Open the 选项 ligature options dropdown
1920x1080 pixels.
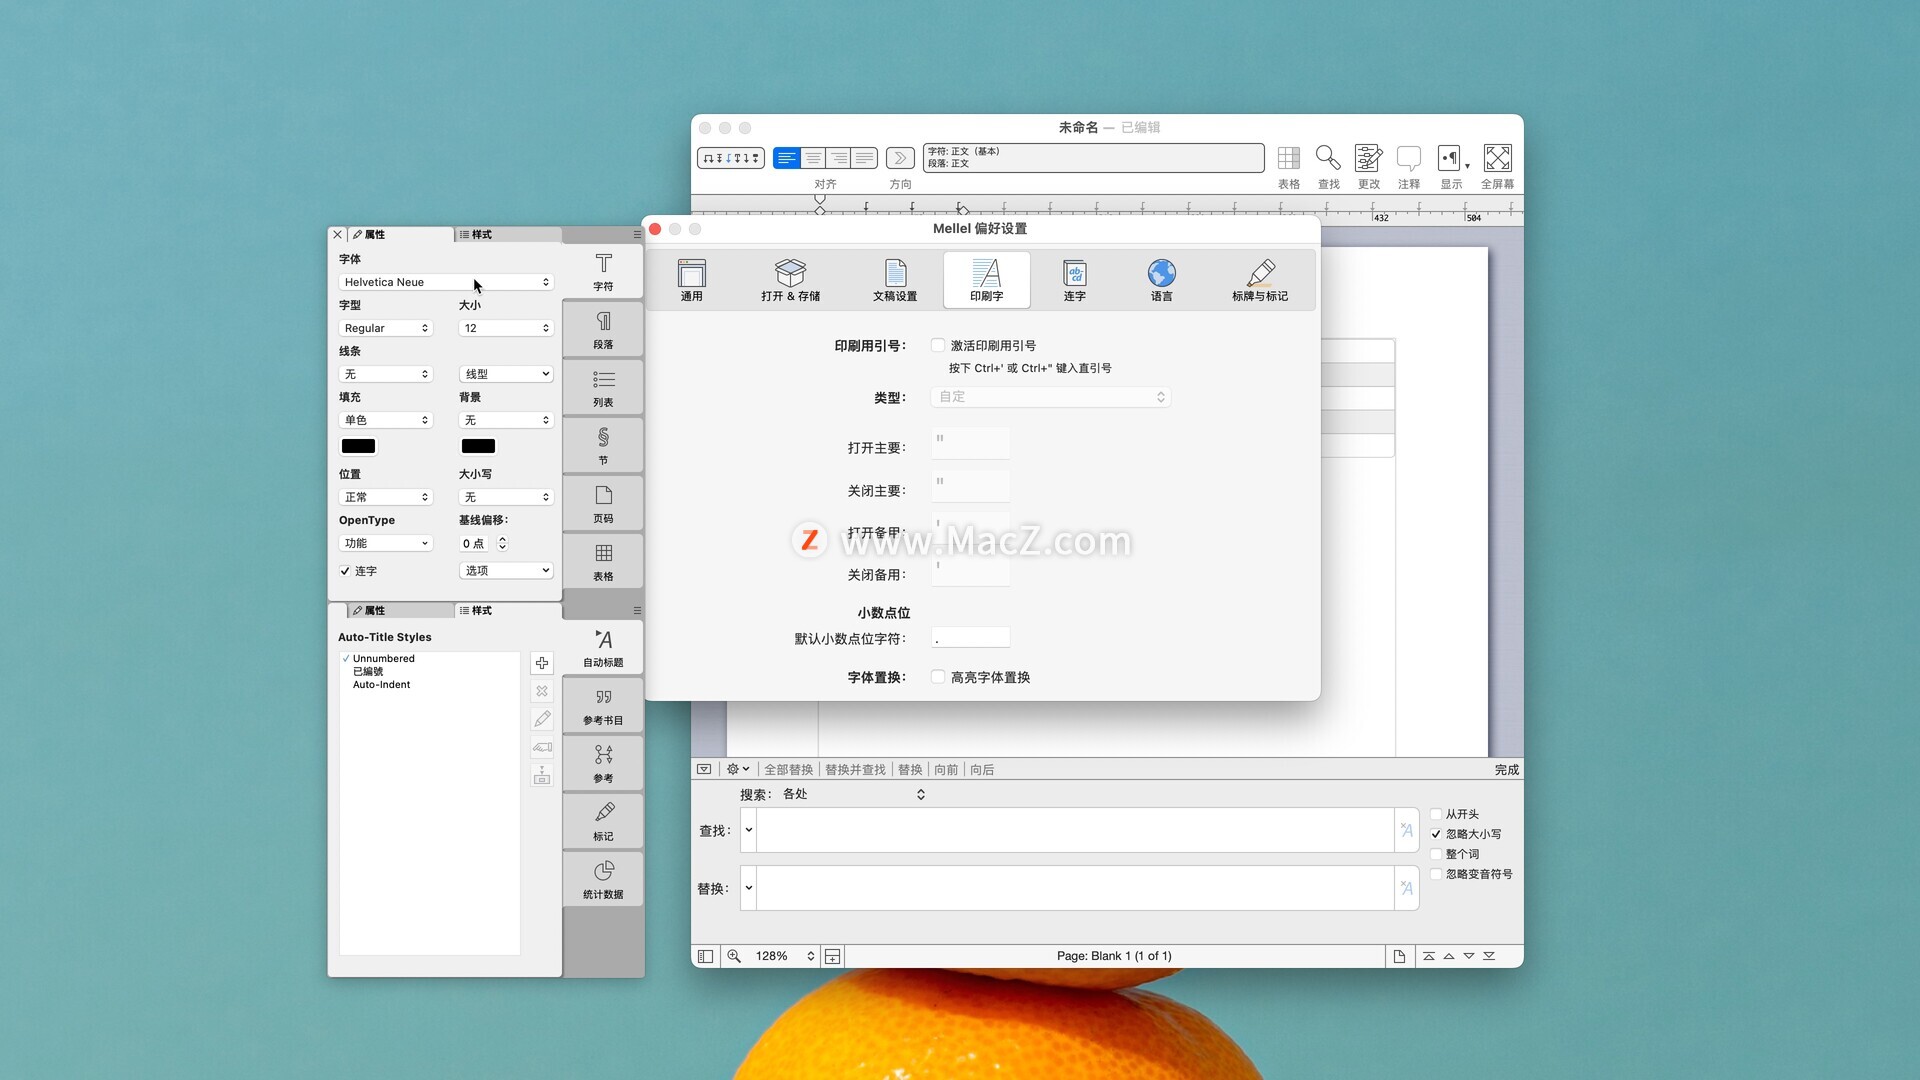pos(506,570)
